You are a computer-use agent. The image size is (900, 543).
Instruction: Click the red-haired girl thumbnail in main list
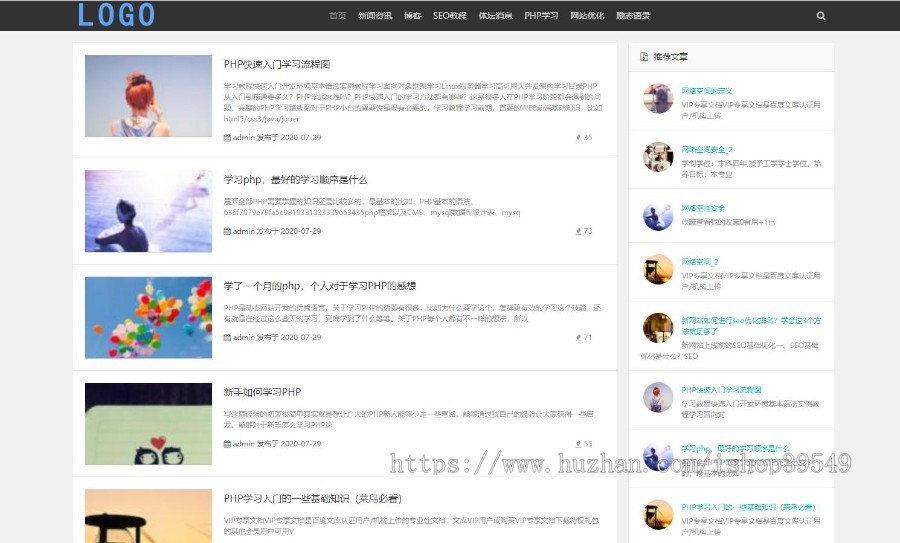148,96
